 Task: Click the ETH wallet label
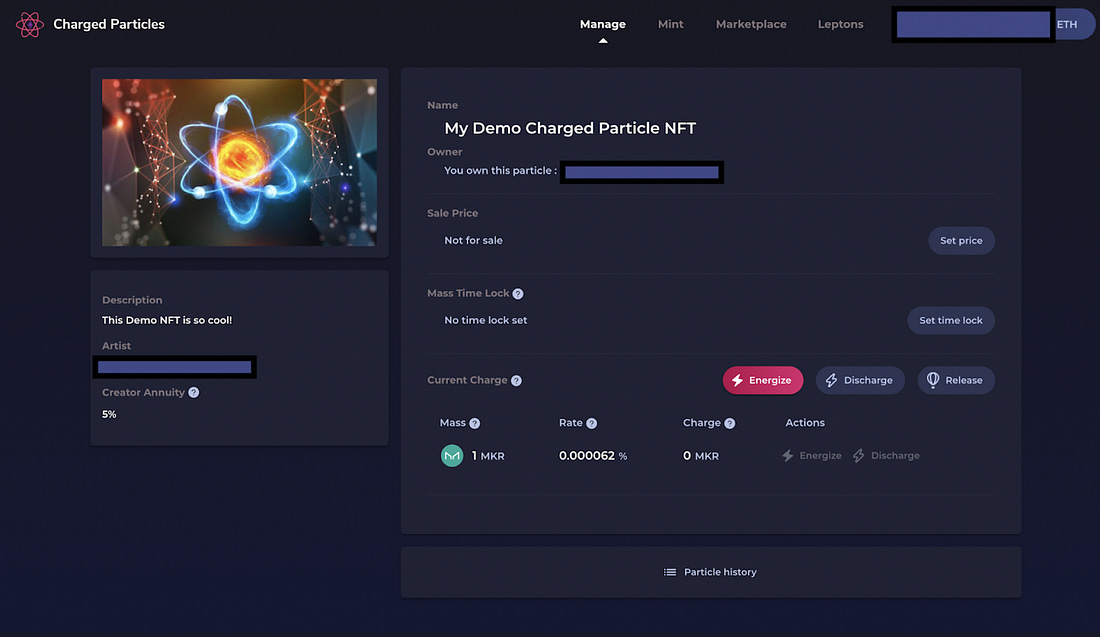(x=1067, y=25)
